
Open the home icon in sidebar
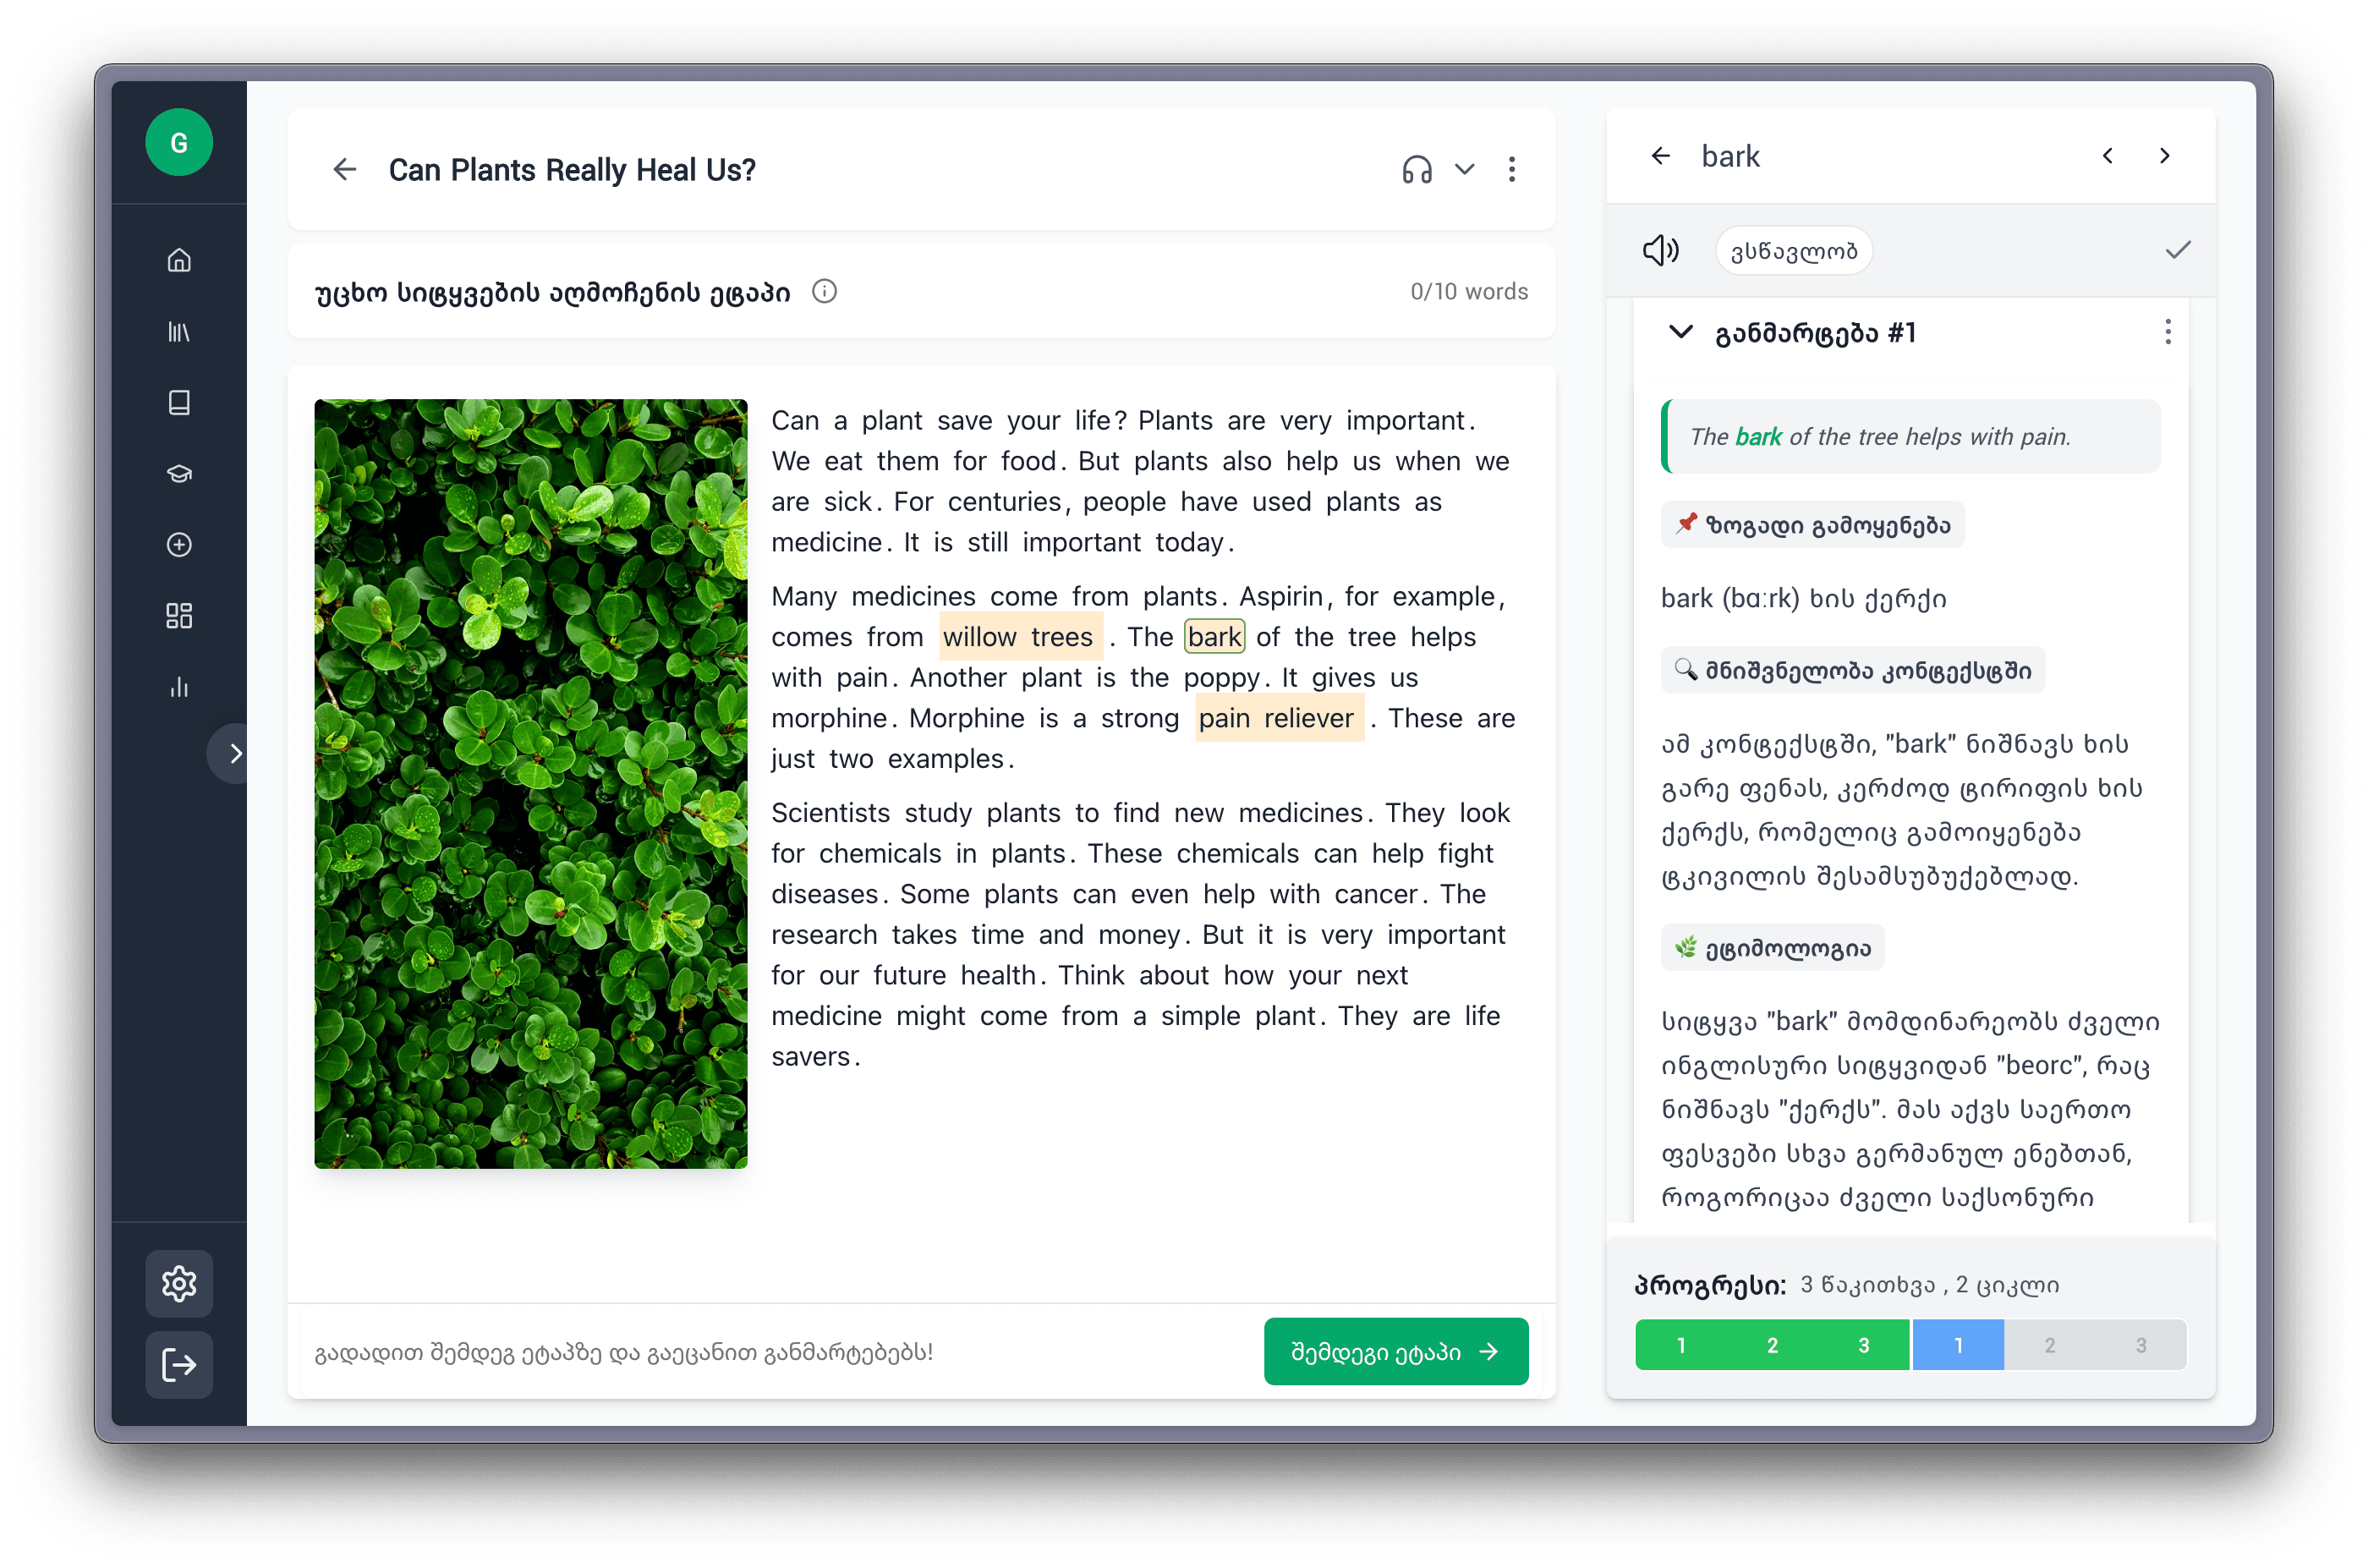click(179, 260)
